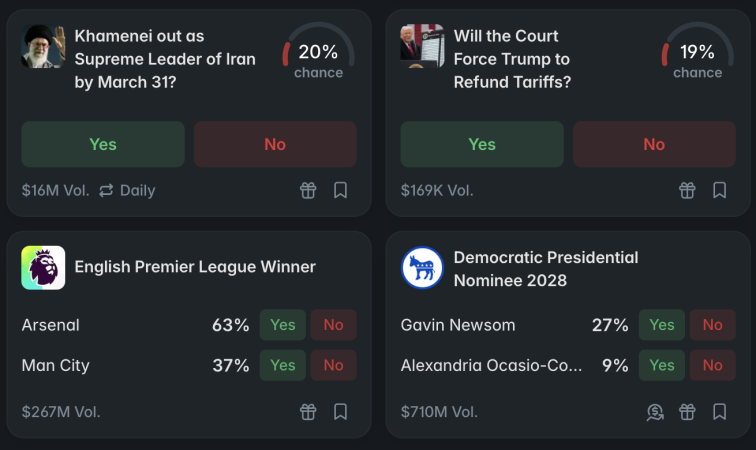
Task: Click the rewards icon beside $710M Vol.
Action: coord(655,411)
